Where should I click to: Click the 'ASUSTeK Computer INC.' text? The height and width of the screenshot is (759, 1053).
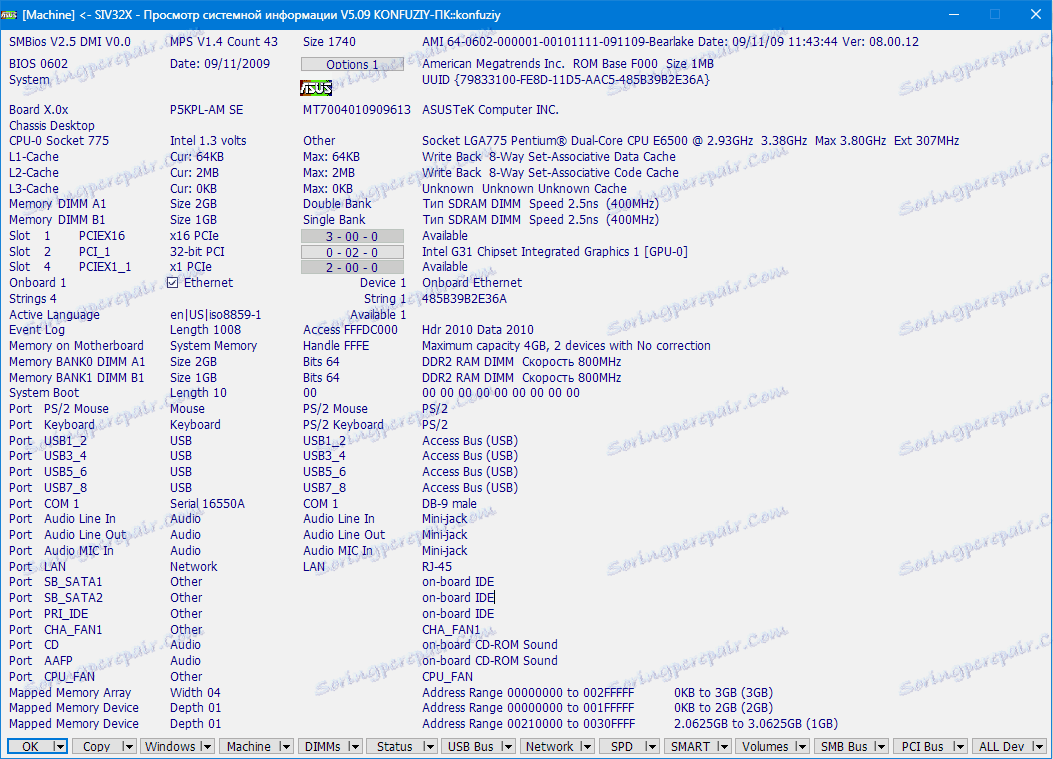point(490,109)
